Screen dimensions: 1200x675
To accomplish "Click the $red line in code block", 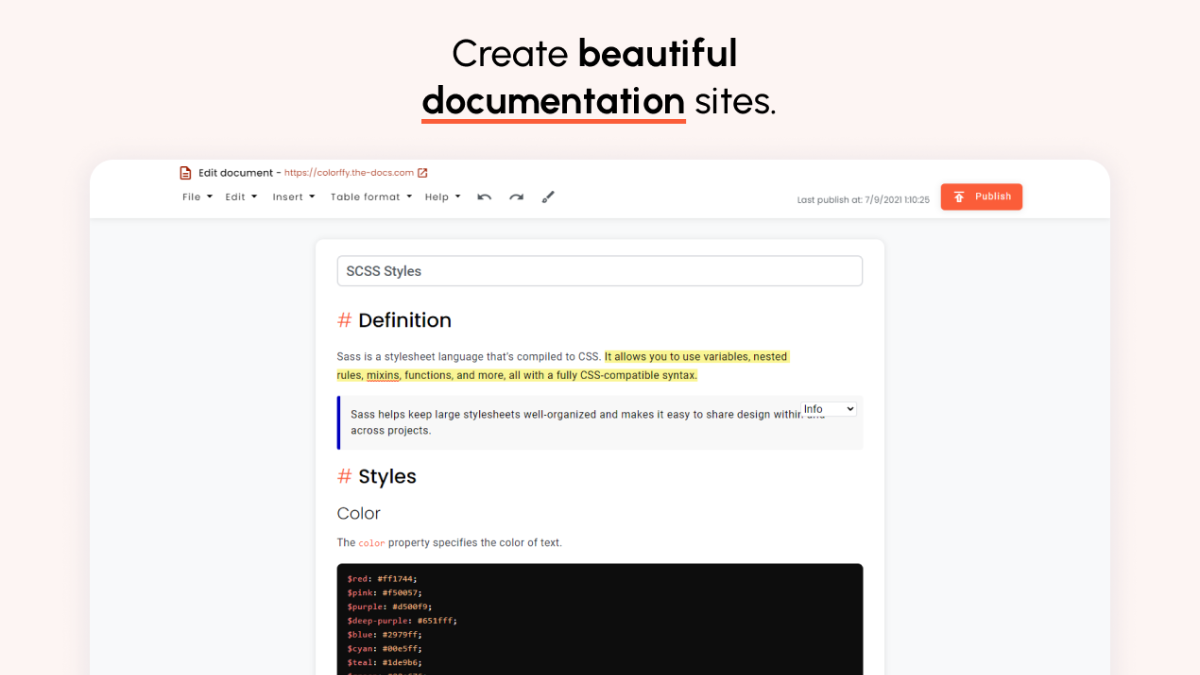I will (382, 579).
